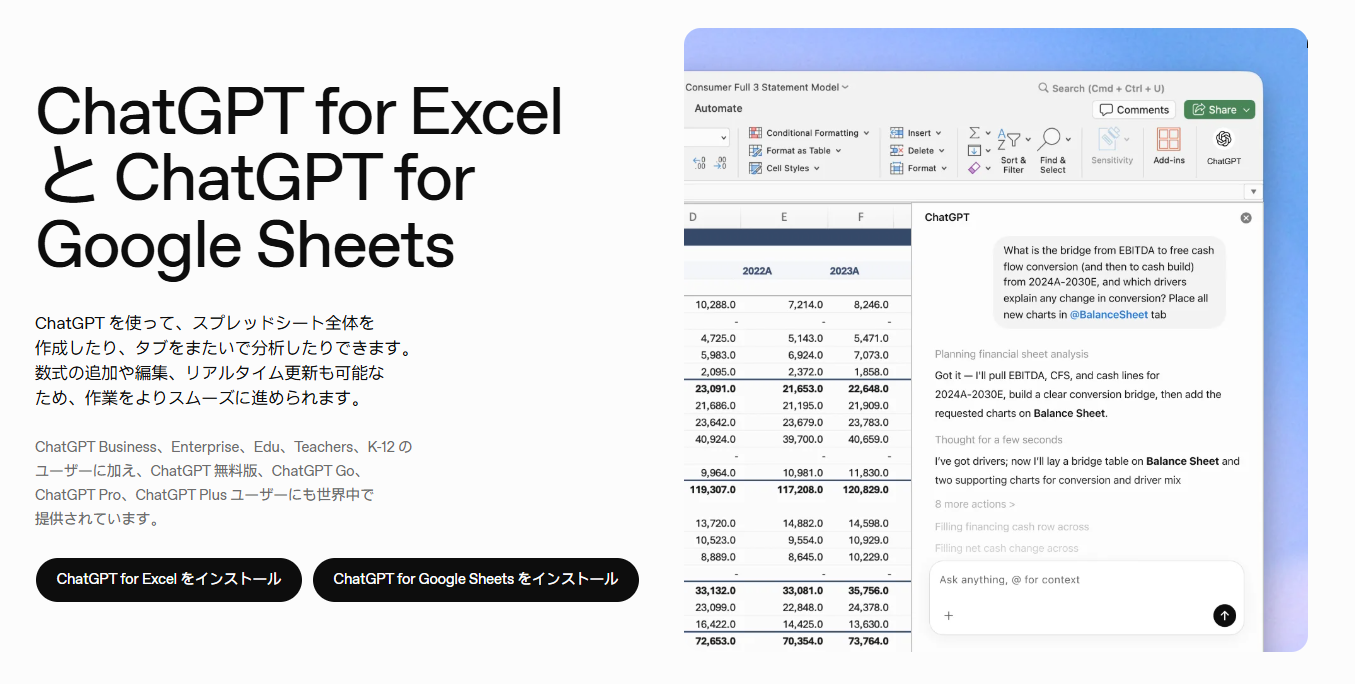1355x684 pixels.
Task: Open the Insert dropdown arrow
Action: click(938, 133)
